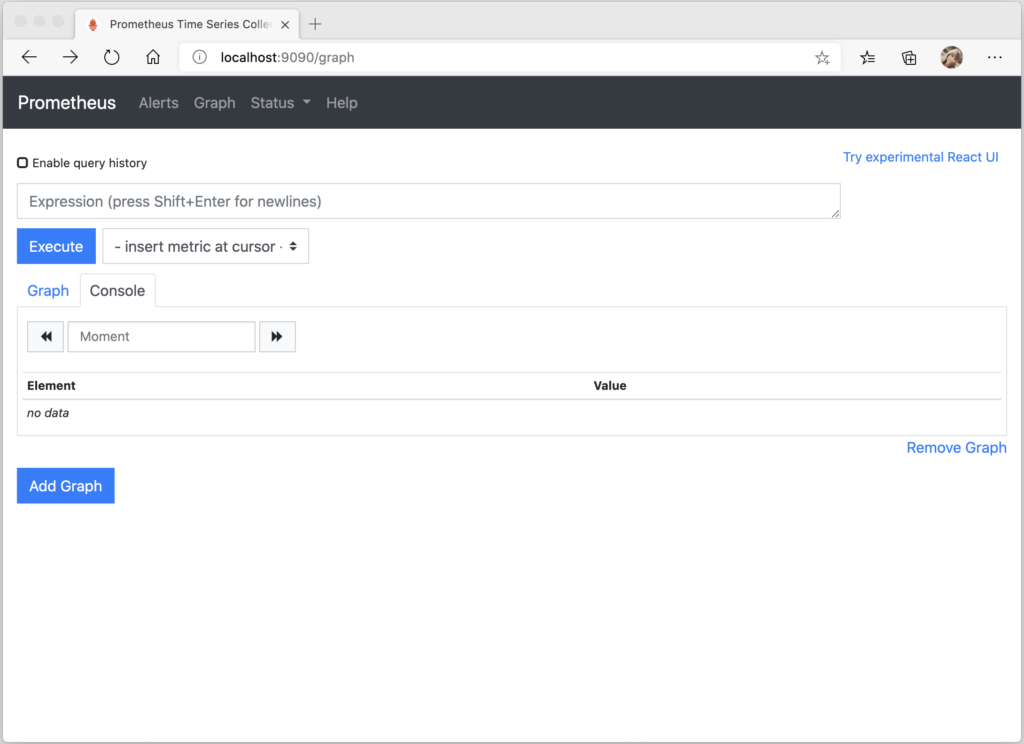Open browser settings and more menu
1024x744 pixels.
click(x=995, y=57)
